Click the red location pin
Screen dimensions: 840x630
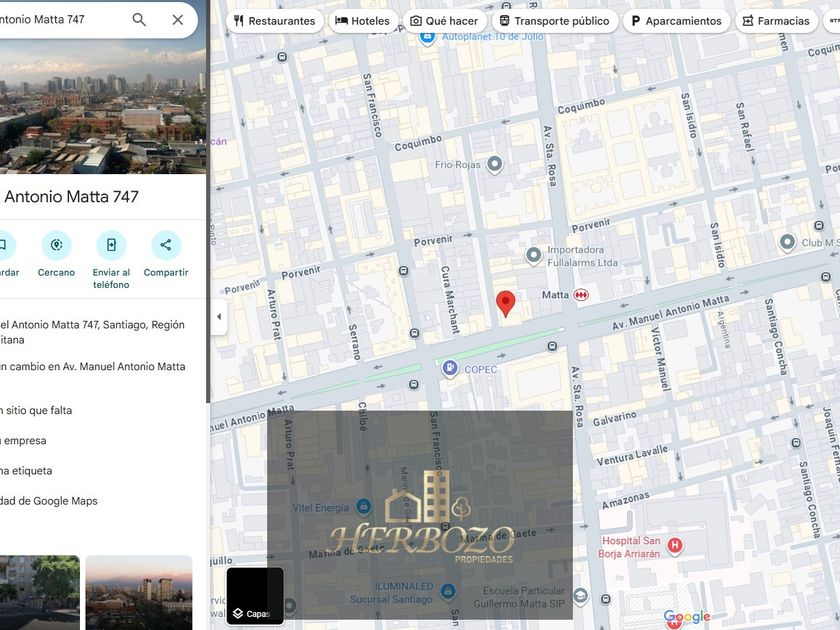click(x=505, y=304)
